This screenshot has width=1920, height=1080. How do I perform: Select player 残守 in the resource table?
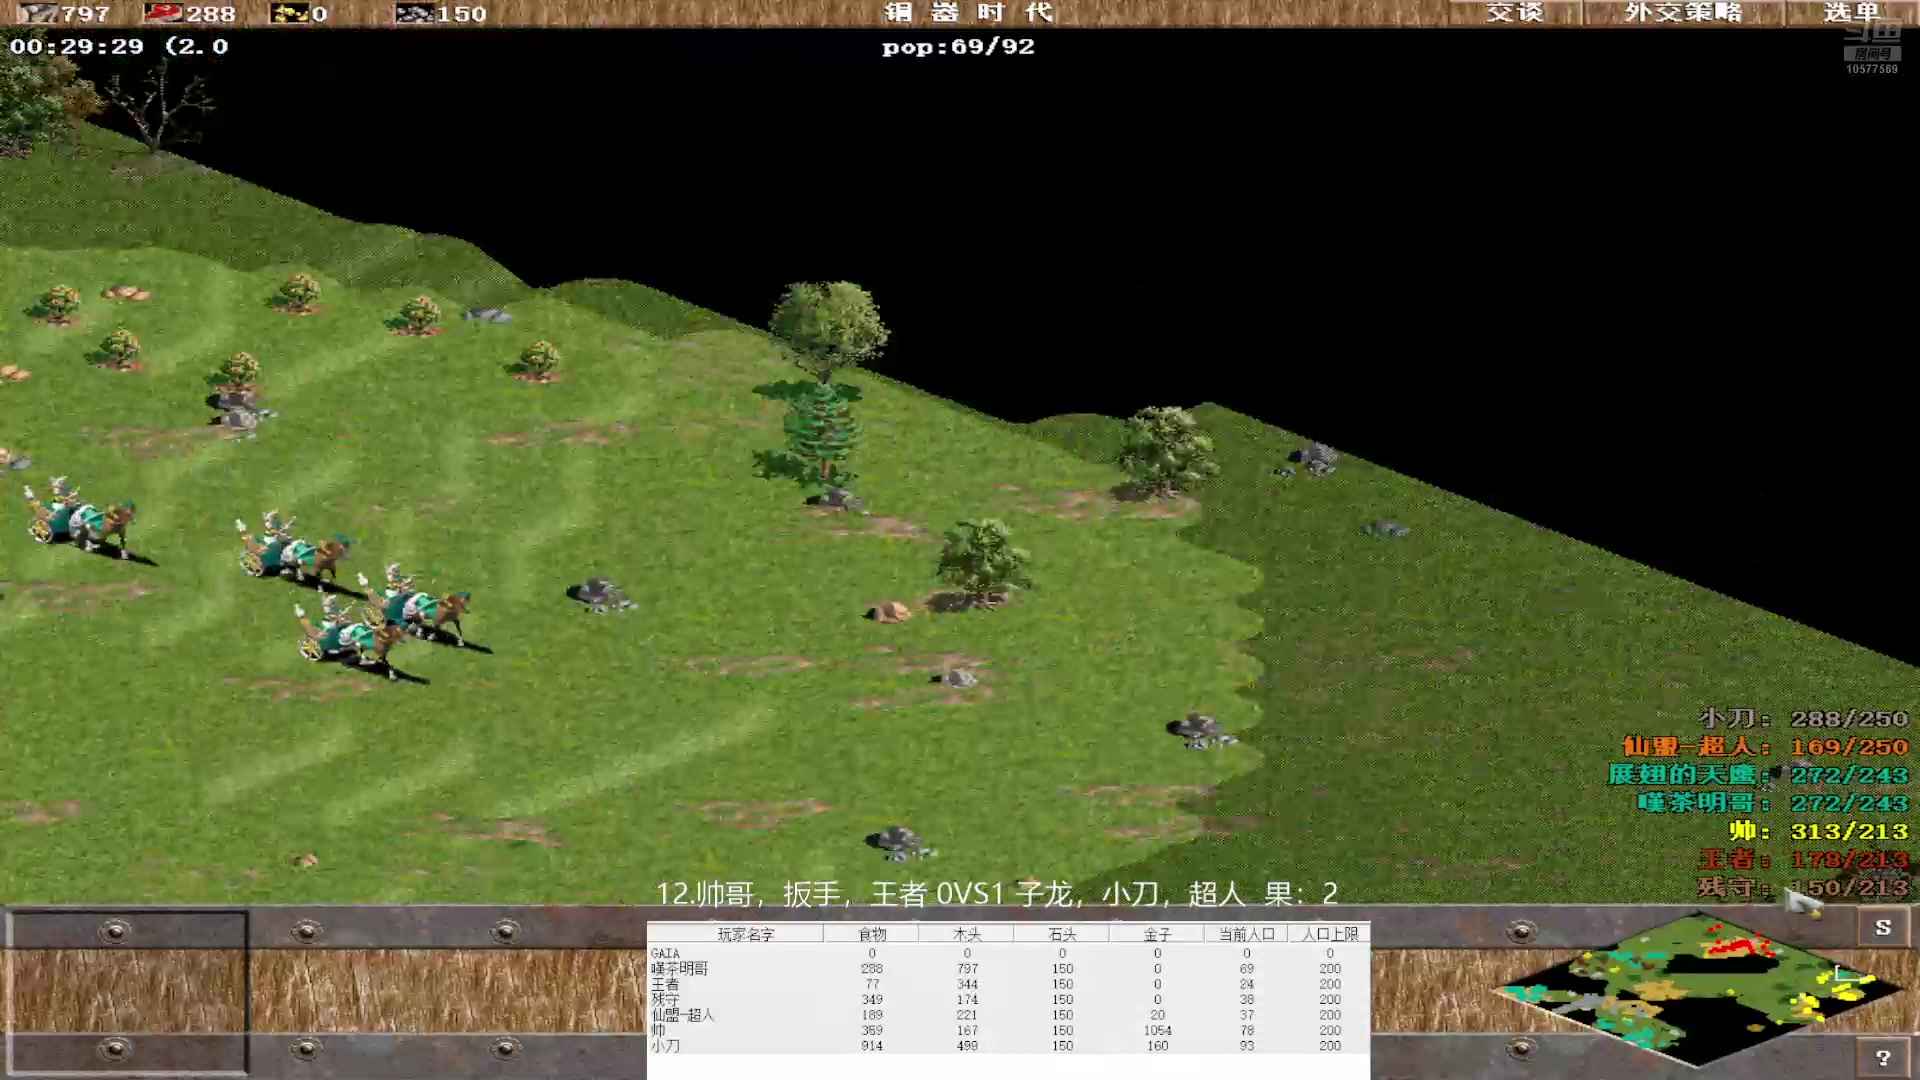665,999
